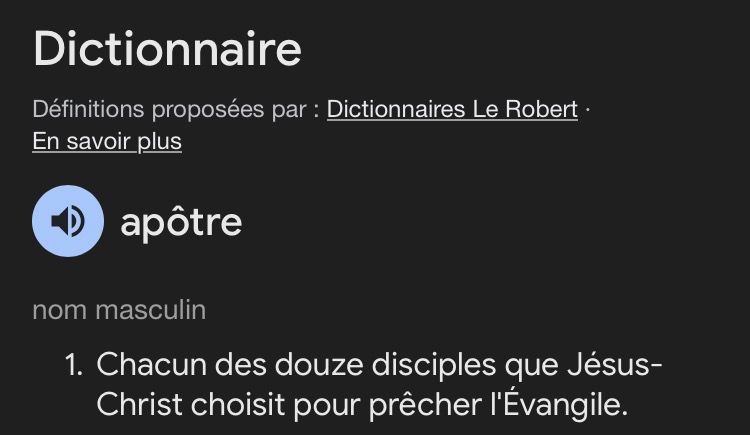This screenshot has height=435, width=750.
Task: Click the word Robert in the source link
Action: coord(544,108)
